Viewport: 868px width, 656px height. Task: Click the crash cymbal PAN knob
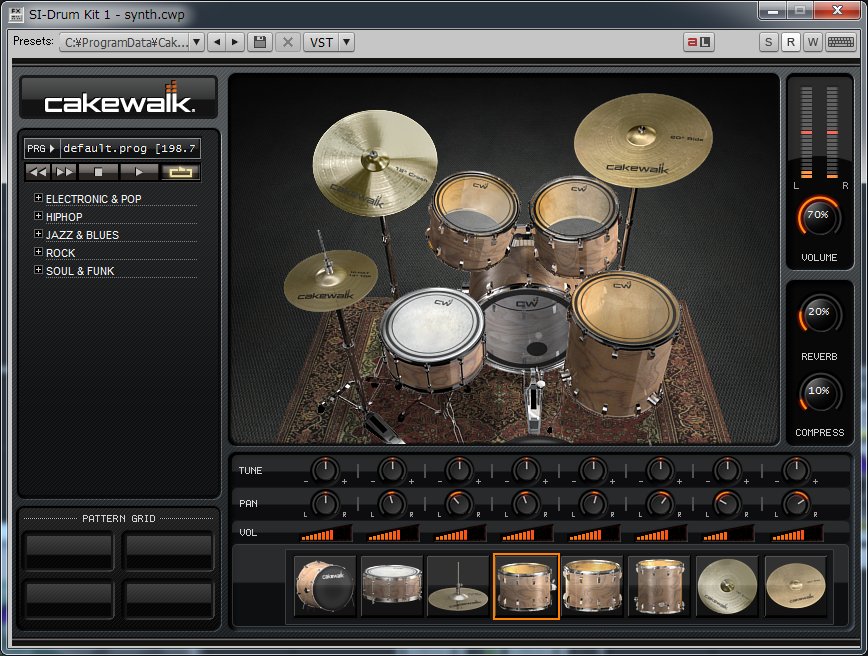[x=727, y=504]
